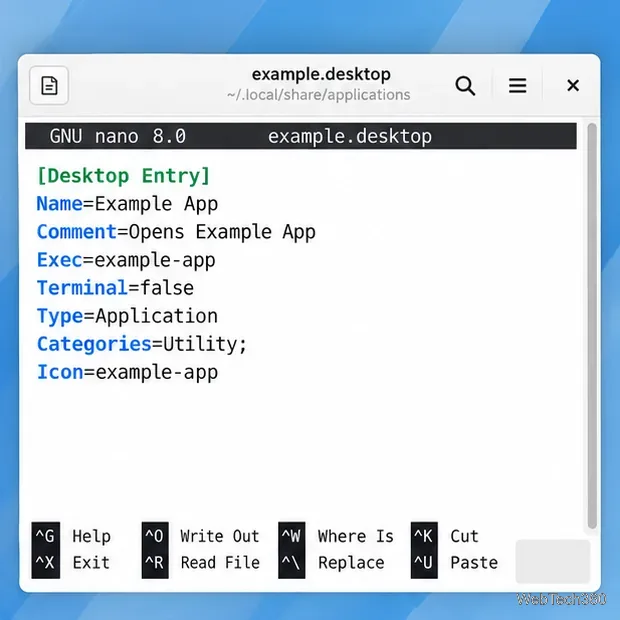620x620 pixels.
Task: Click the ^K shortcut key box
Action: pyautogui.click(x=424, y=536)
